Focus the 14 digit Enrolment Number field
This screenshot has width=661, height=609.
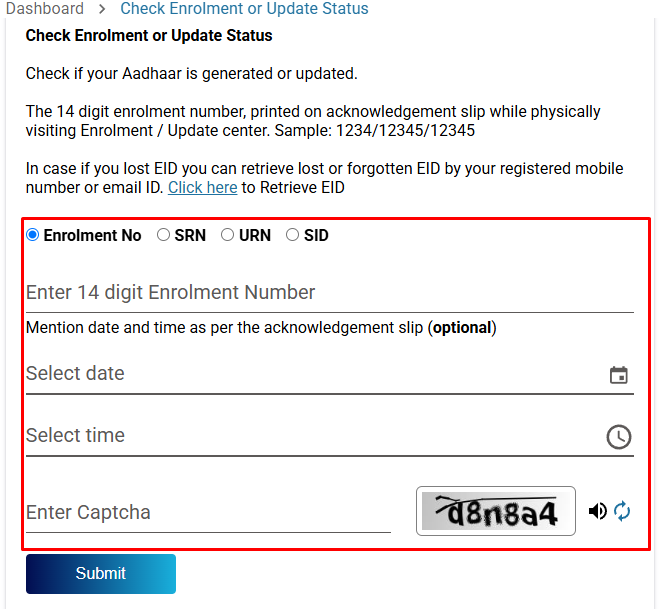[x=329, y=293]
